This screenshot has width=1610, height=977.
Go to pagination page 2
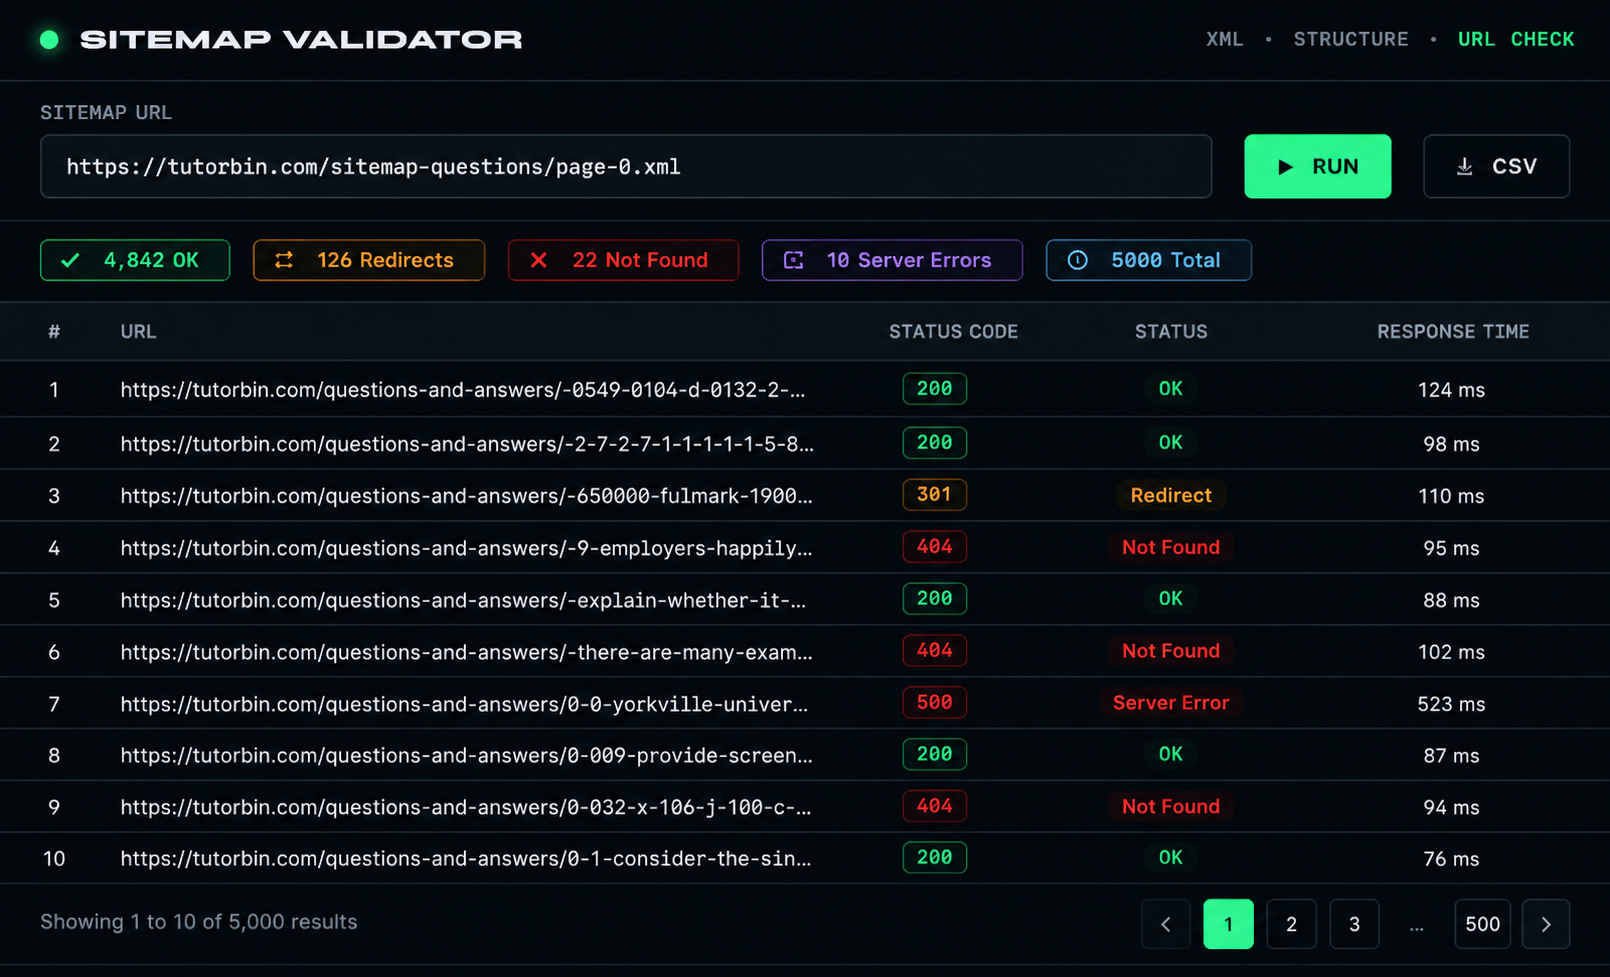1291,924
